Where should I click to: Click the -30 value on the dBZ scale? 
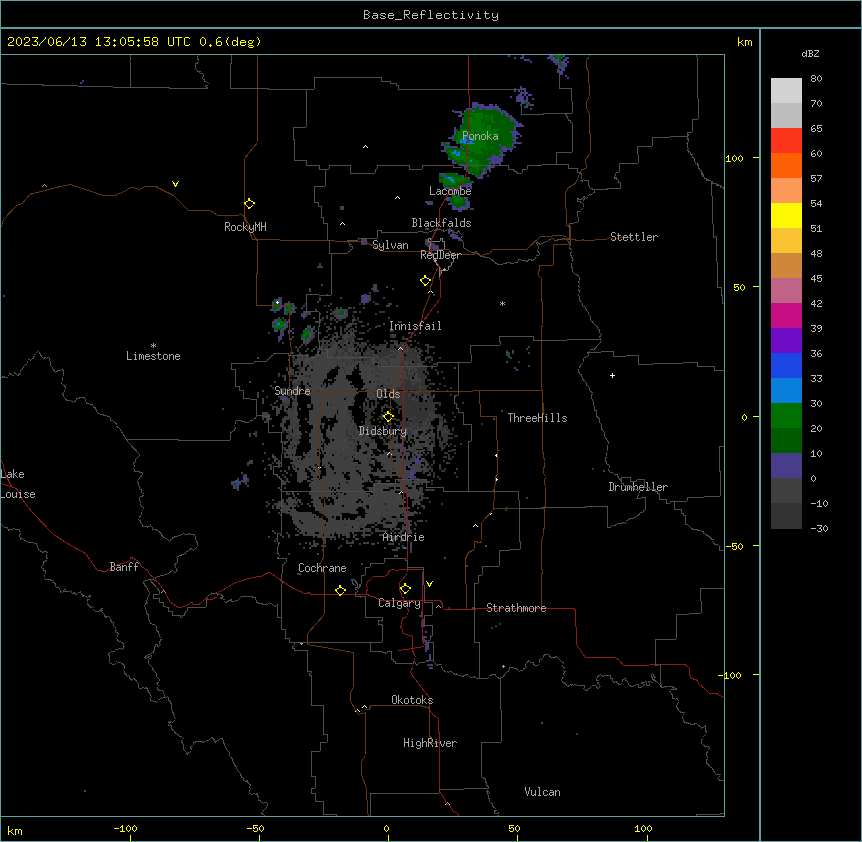819,528
